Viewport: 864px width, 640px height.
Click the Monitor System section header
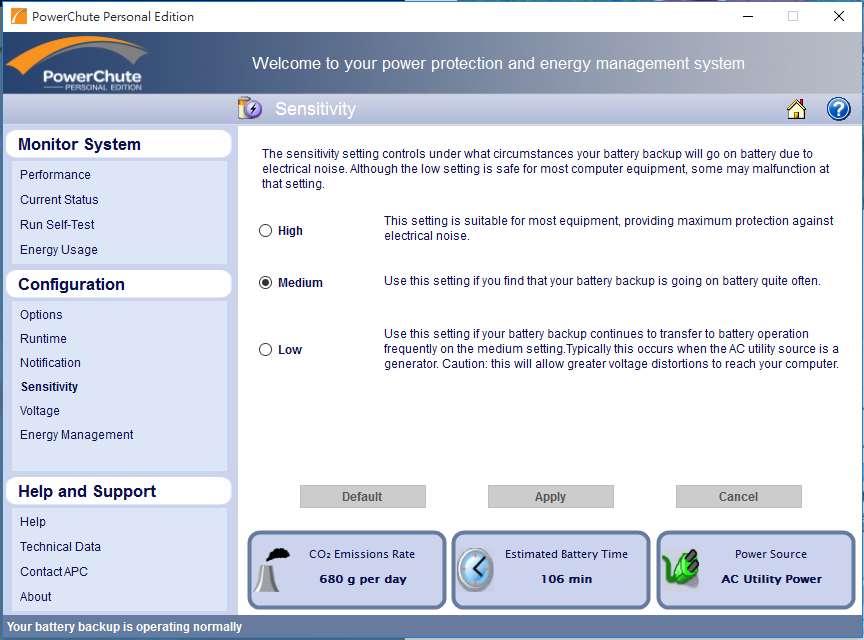[118, 144]
